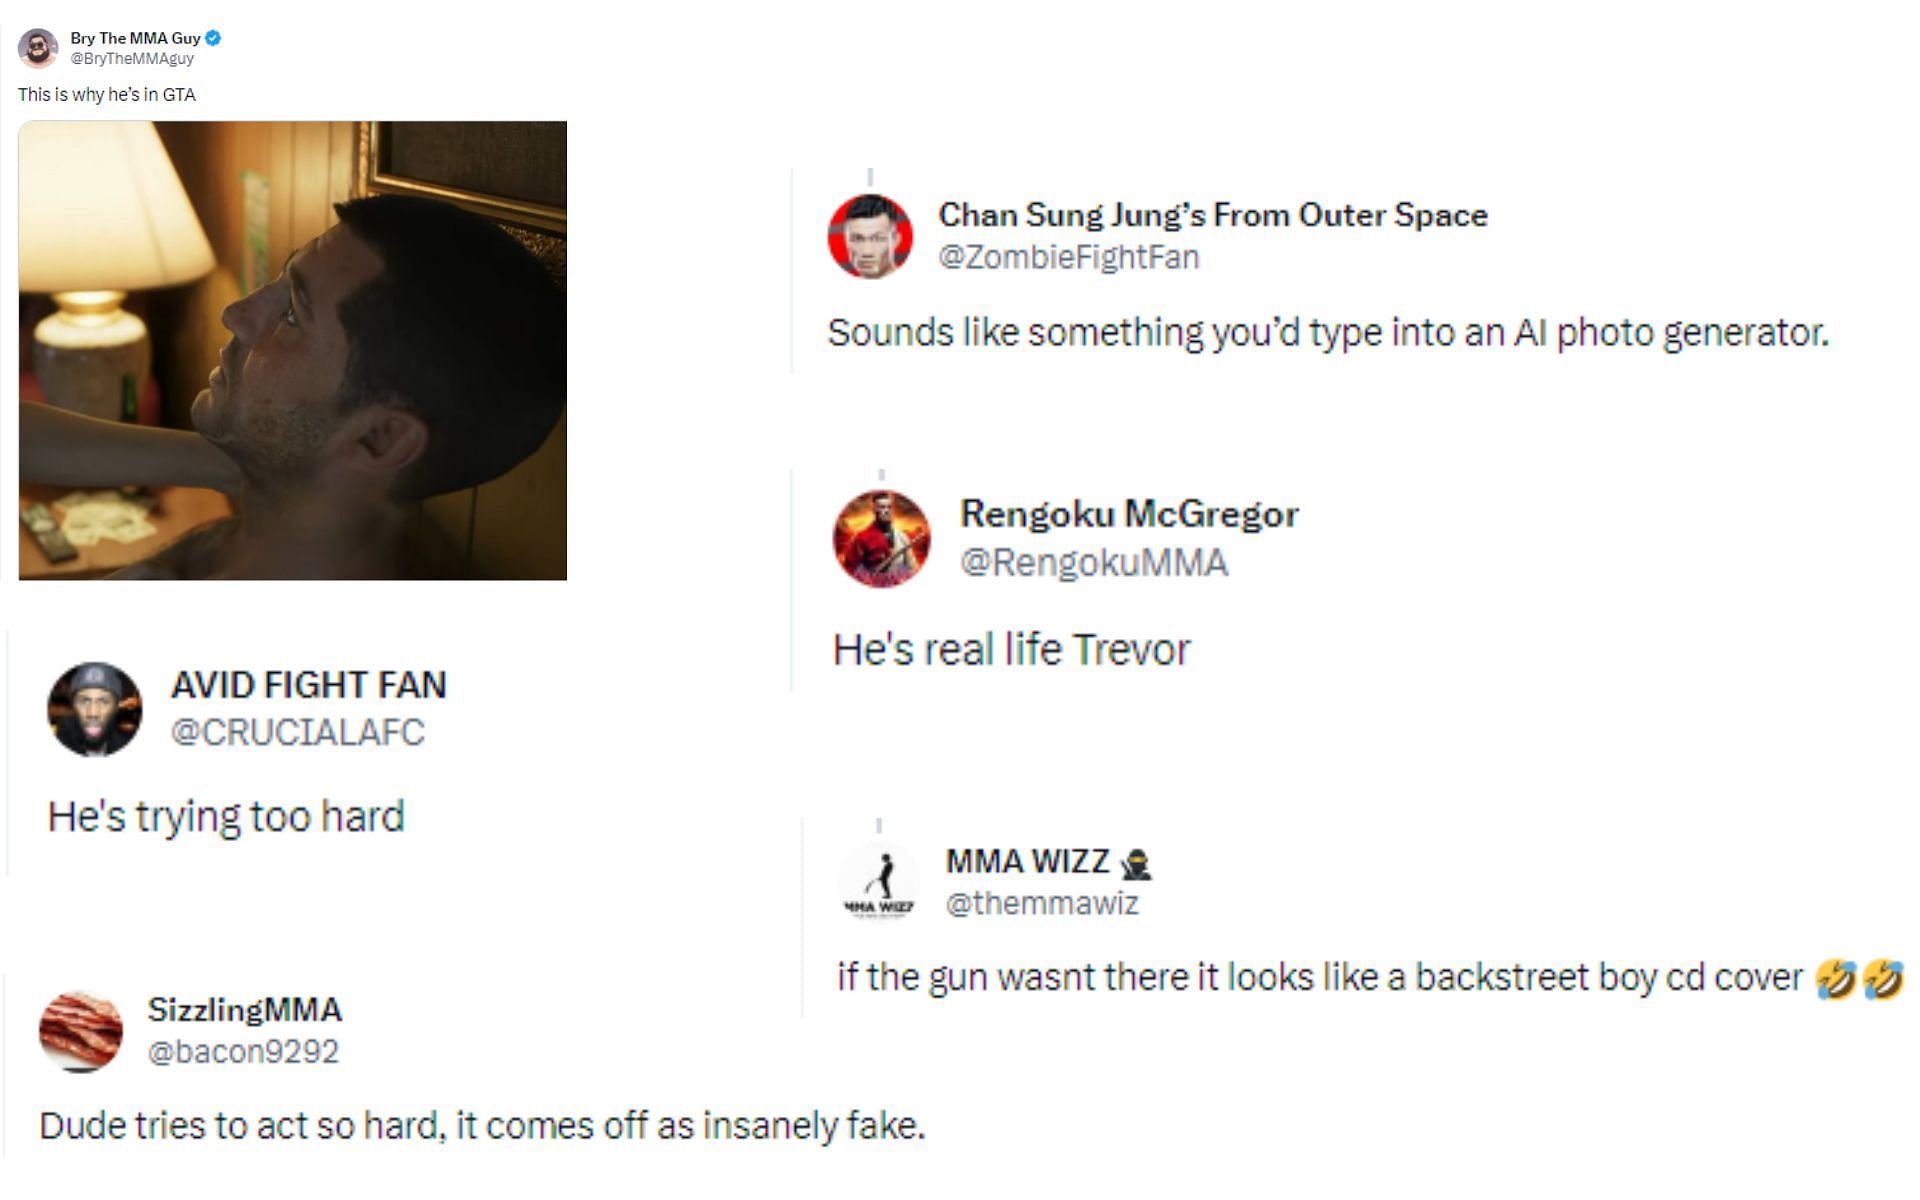The image size is (1920, 1200).
Task: Click the display name Chan Sung Jung's From Outer Space
Action: 1213,215
